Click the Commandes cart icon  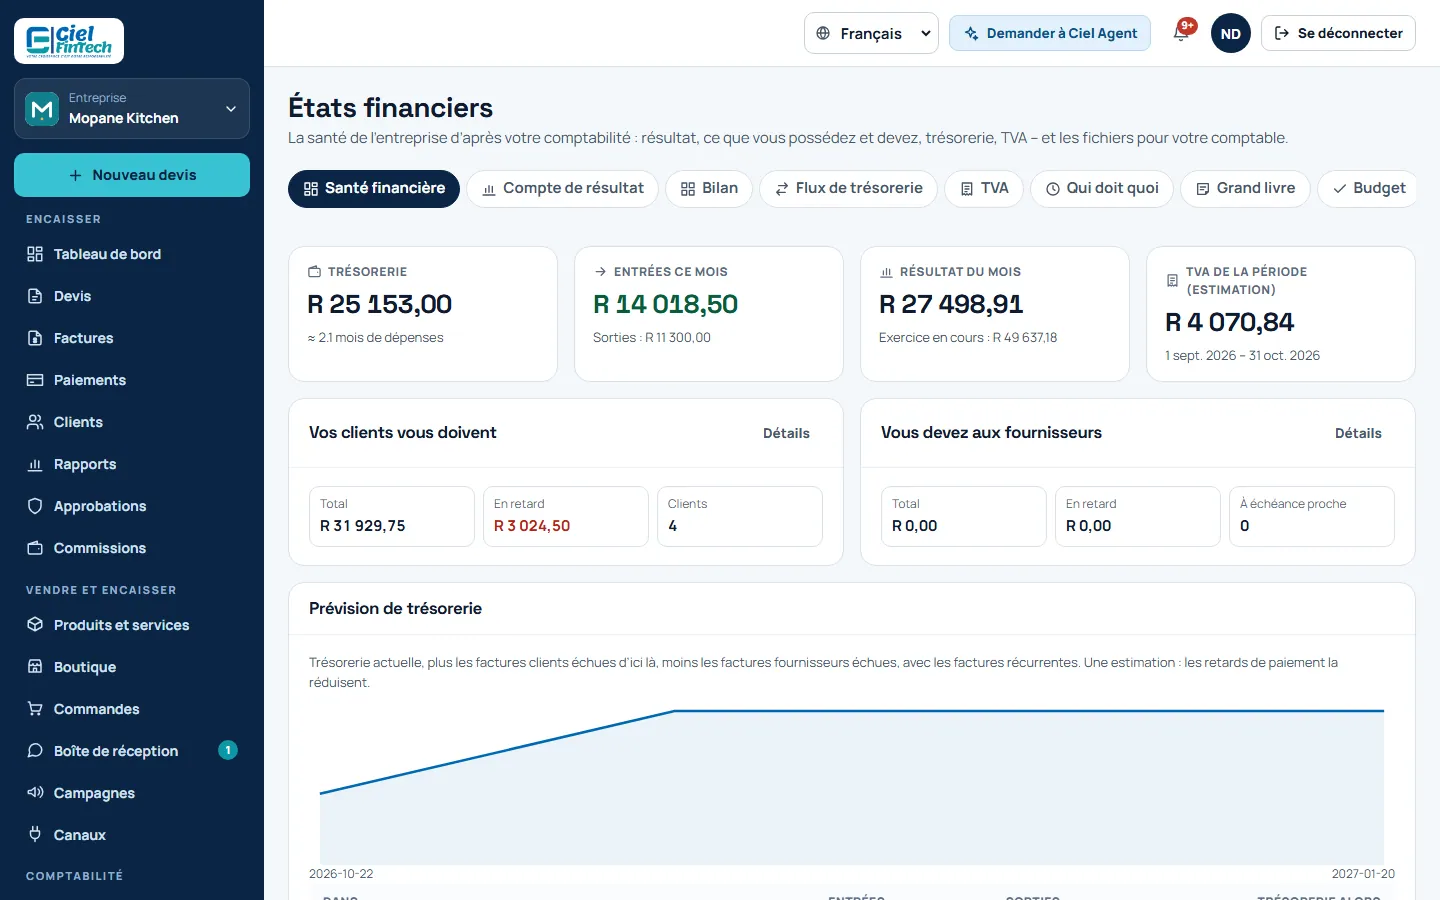(x=35, y=709)
